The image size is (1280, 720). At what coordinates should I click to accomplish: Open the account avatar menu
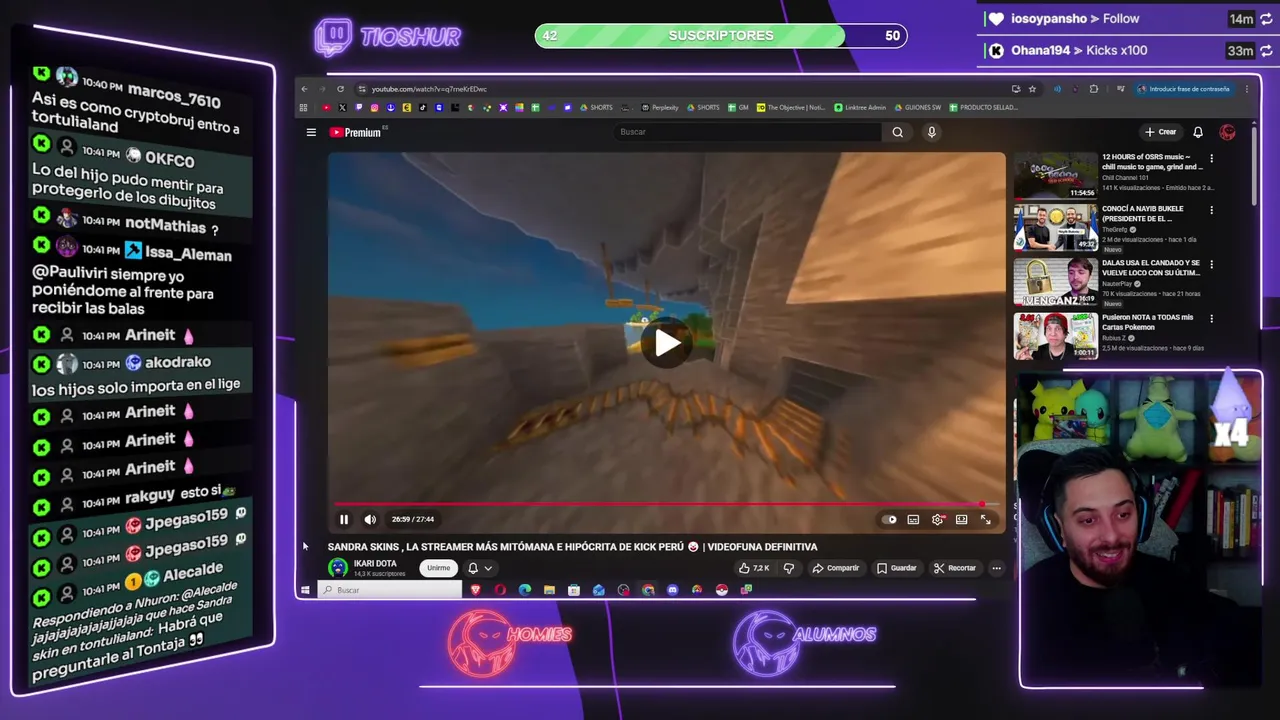(1228, 132)
